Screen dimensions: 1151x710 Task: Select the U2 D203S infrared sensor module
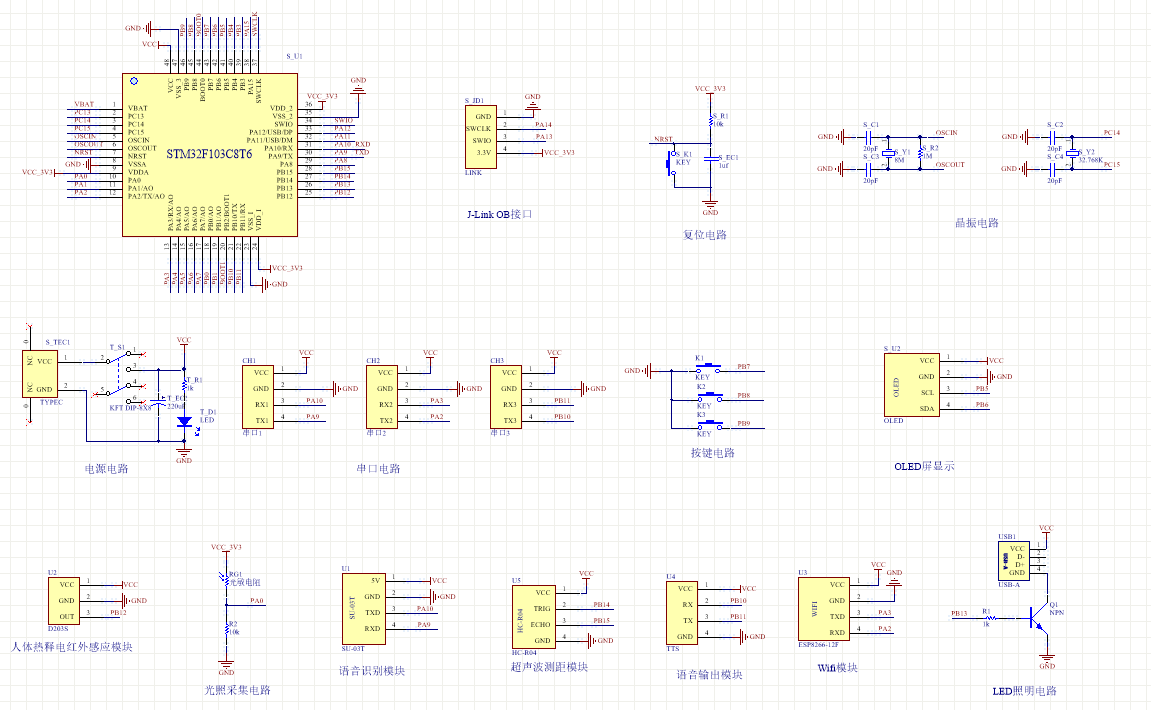click(x=64, y=601)
